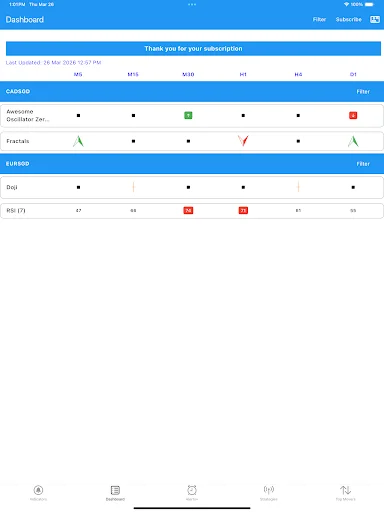Select the M5 timeframe column header
Viewport: 384px width, 512px height.
pyautogui.click(x=78, y=74)
